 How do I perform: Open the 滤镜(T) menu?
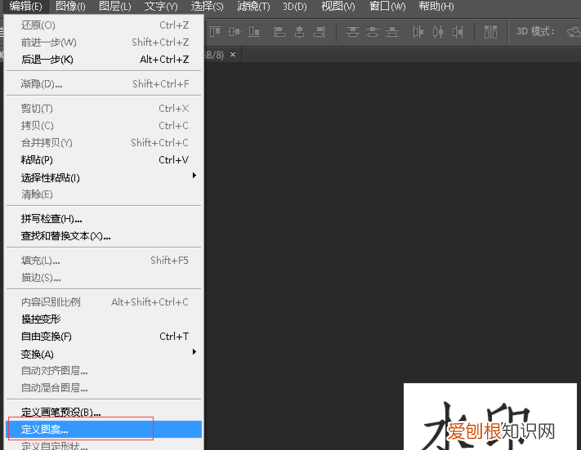click(x=253, y=6)
